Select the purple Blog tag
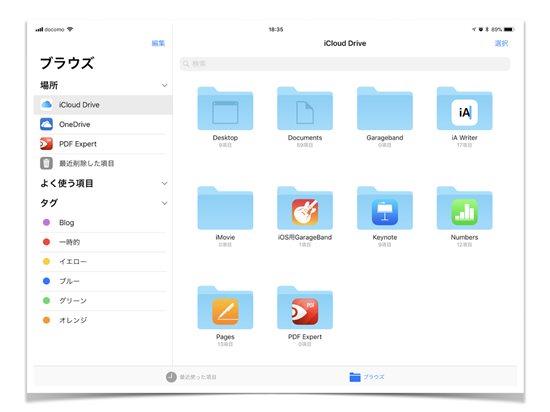Viewport: 550px width, 412px height. coord(103,222)
